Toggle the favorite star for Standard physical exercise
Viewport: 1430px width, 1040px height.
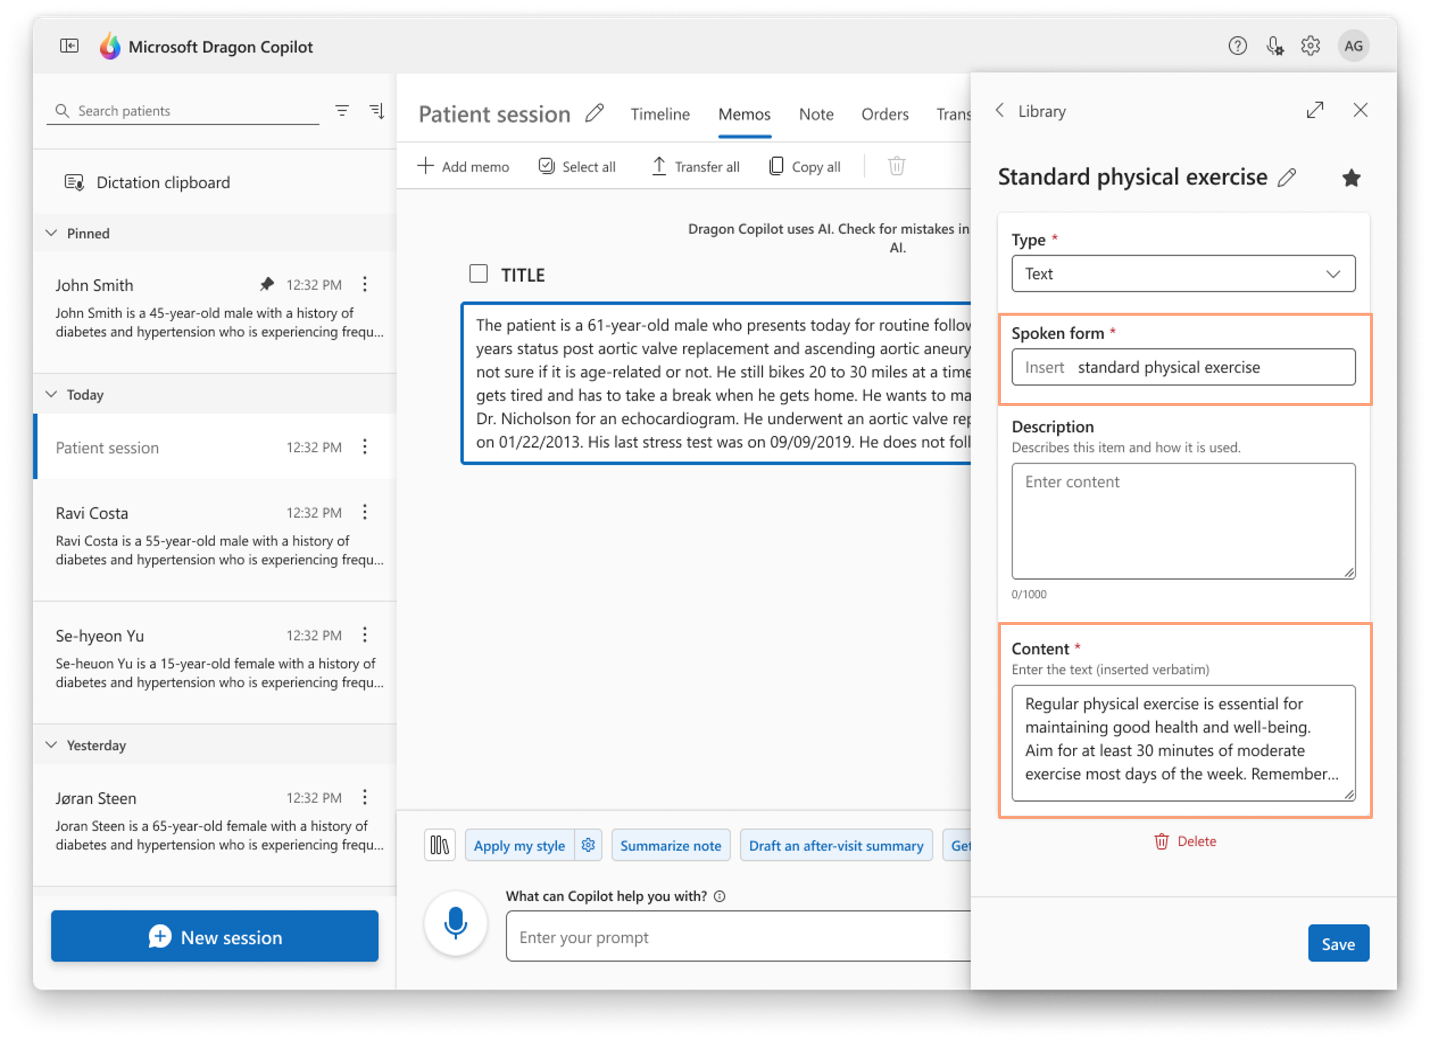1351,178
